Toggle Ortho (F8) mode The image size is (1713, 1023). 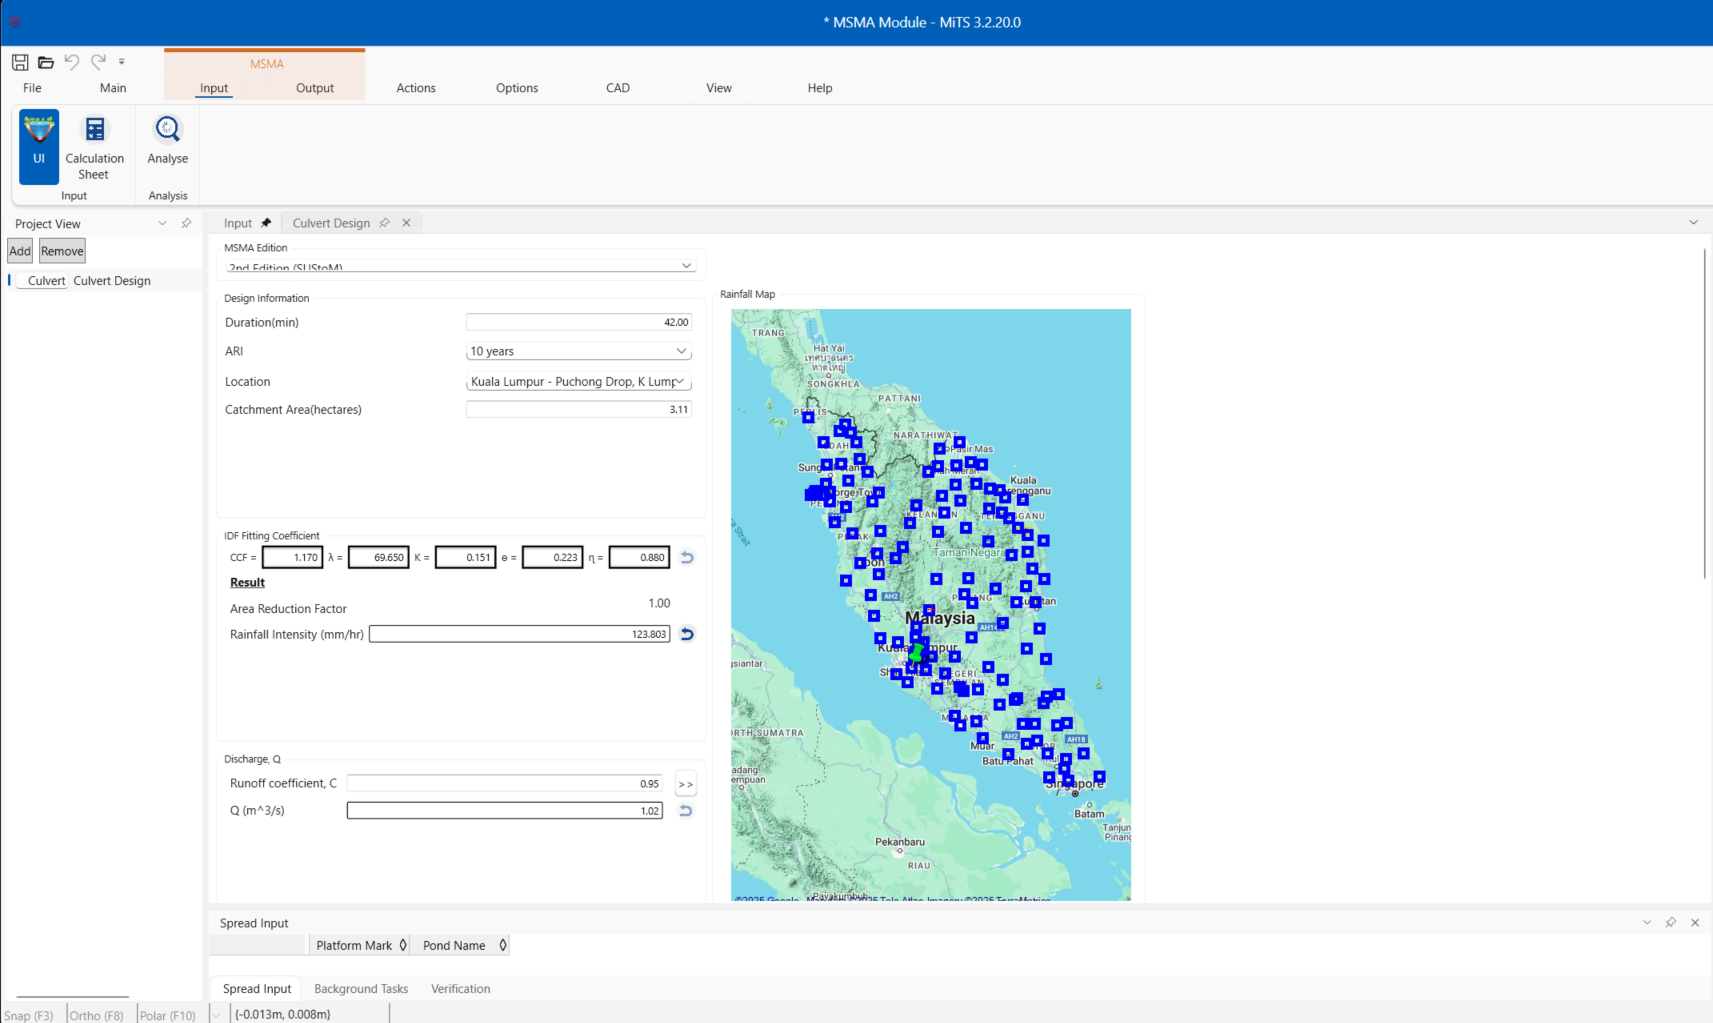coord(97,1015)
